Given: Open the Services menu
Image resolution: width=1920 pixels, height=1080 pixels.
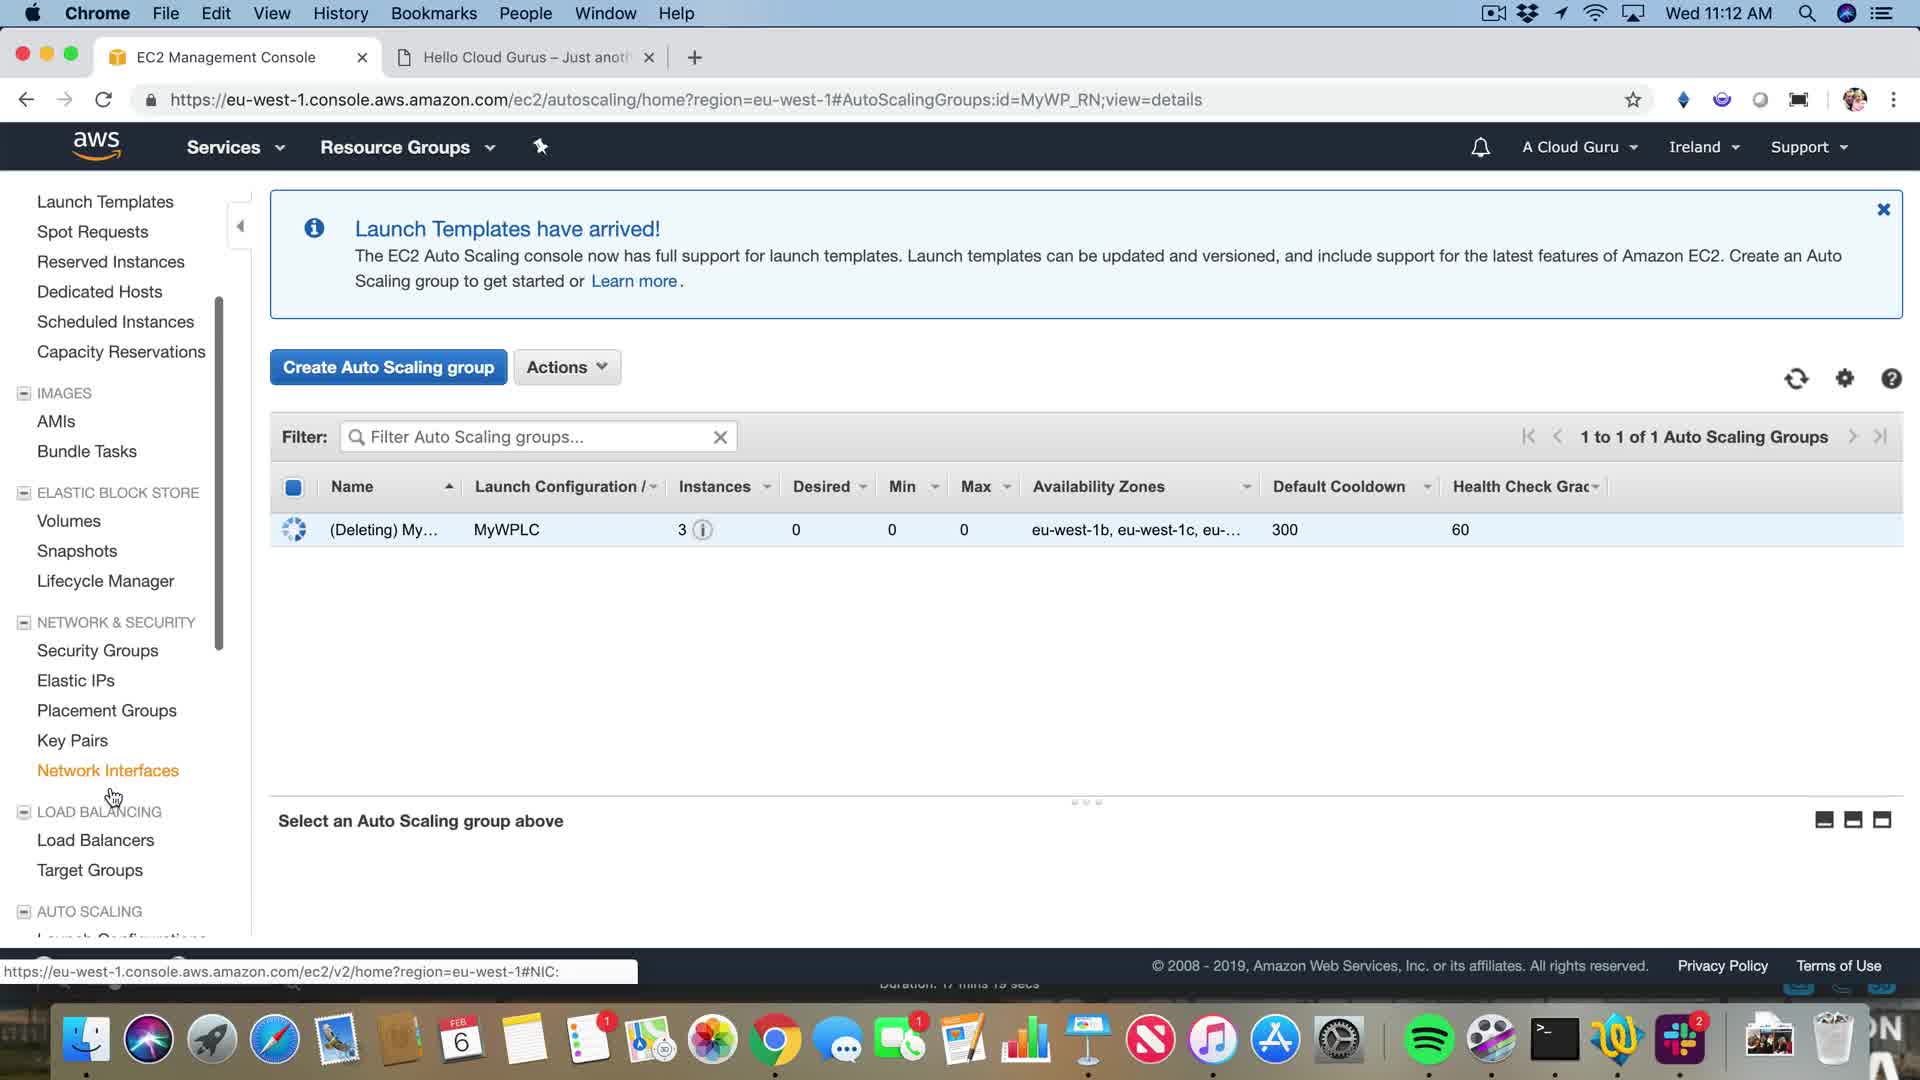Looking at the screenshot, I should tap(235, 147).
